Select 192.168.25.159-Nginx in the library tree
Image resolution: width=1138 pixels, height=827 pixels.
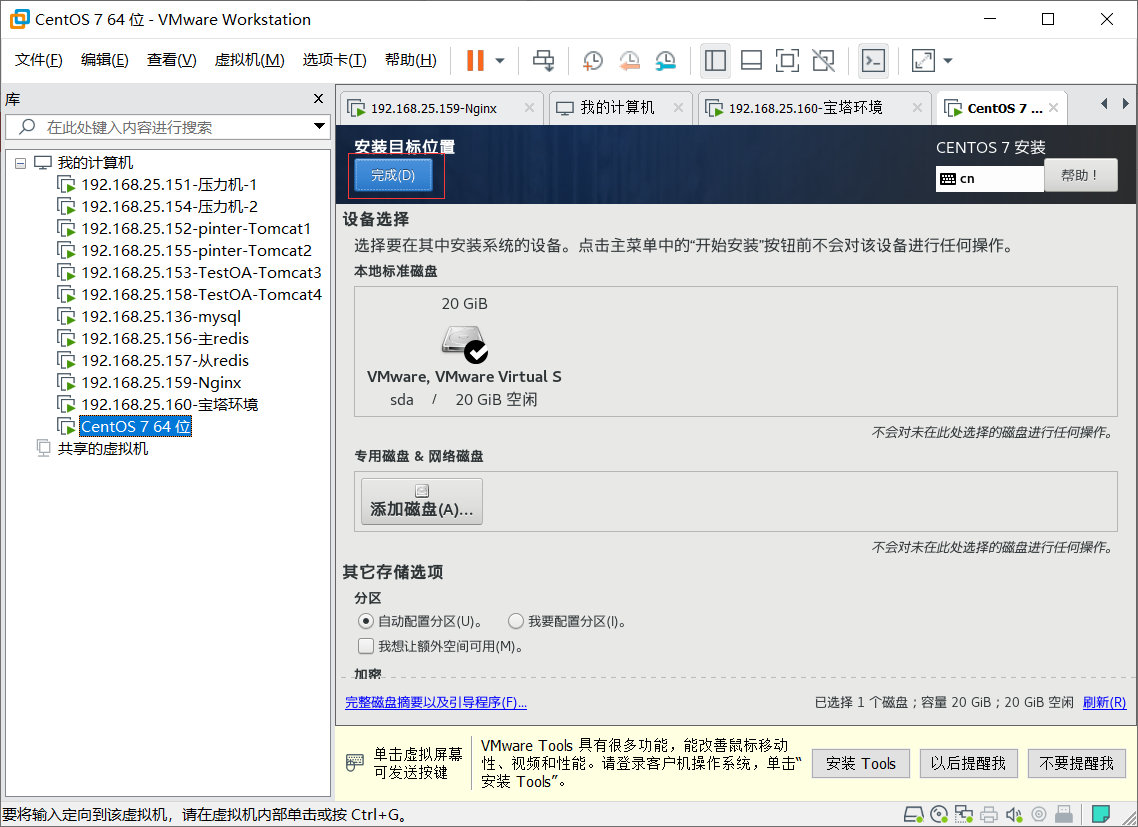pyautogui.click(x=160, y=383)
